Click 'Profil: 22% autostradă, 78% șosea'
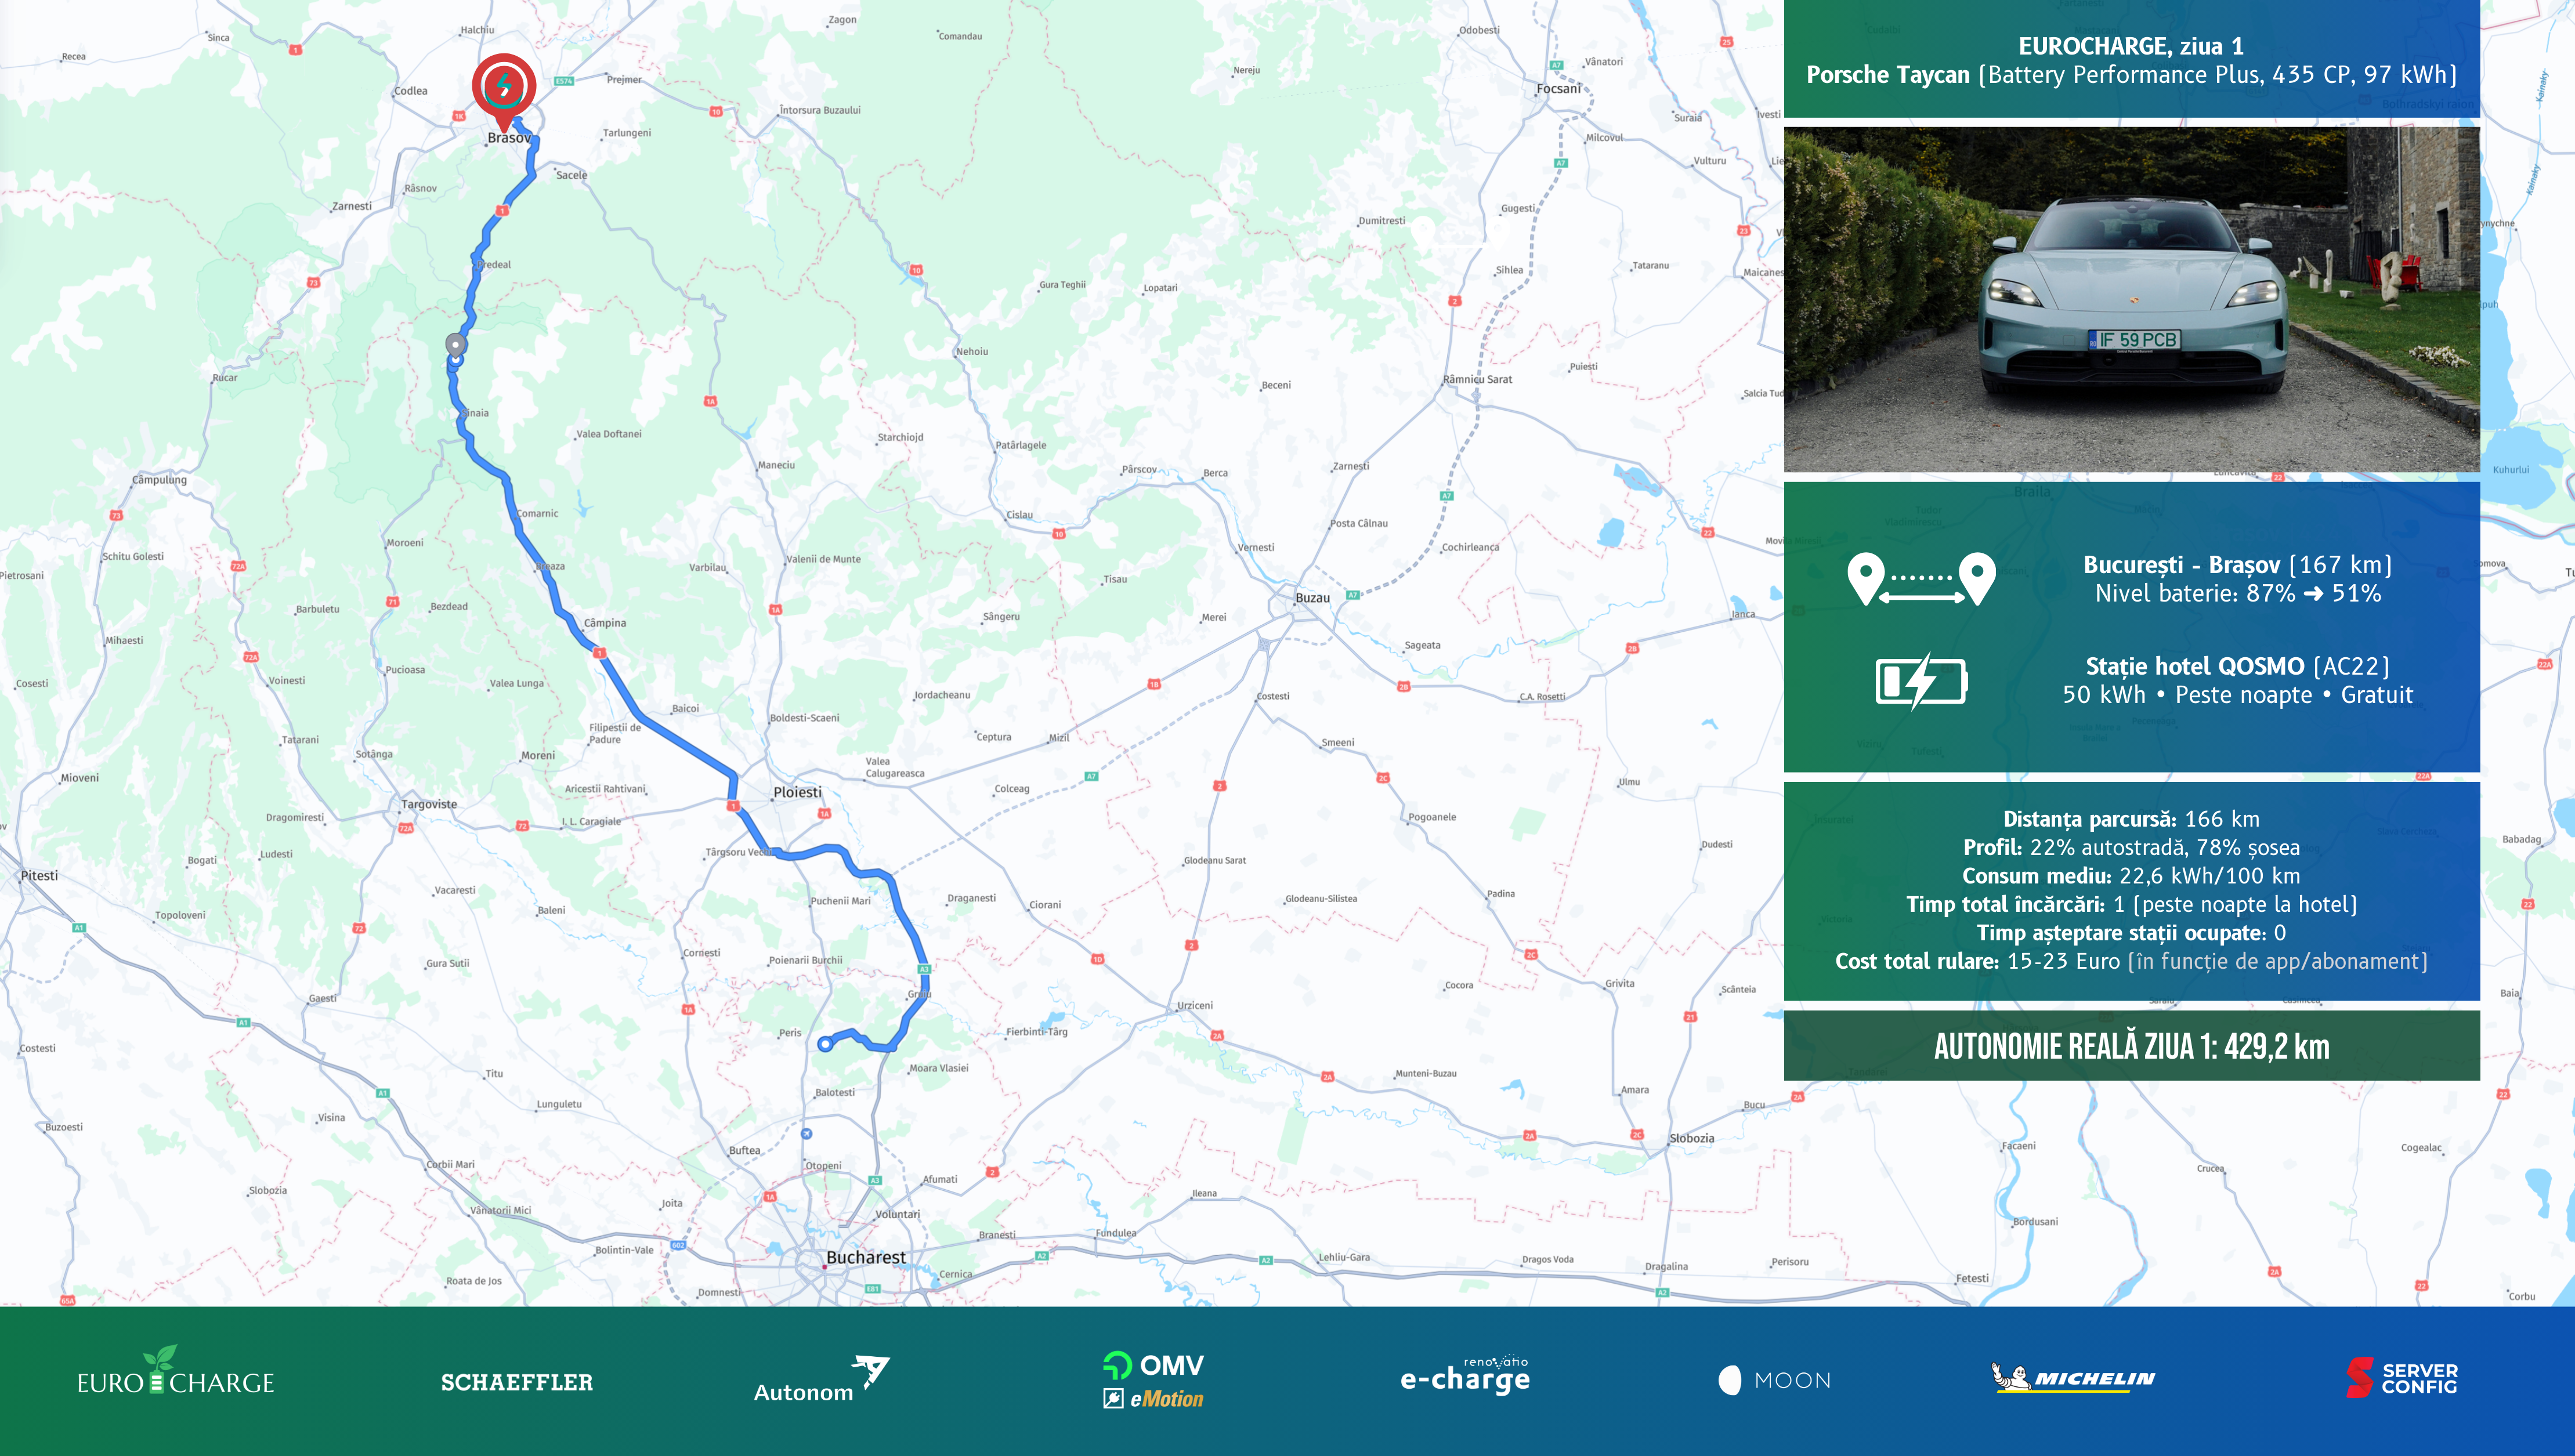 2131,847
